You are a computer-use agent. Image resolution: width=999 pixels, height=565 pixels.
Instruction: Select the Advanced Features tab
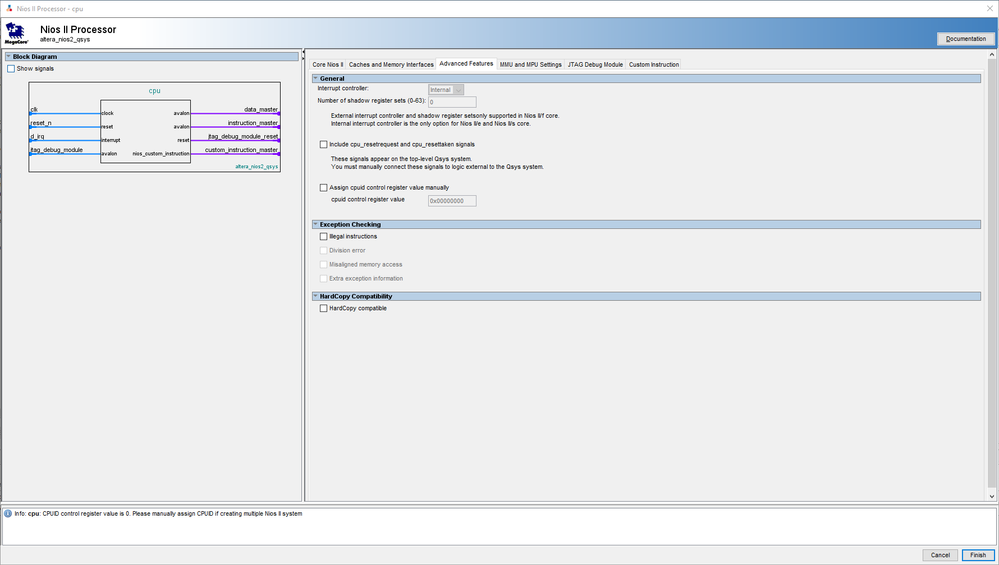click(466, 64)
